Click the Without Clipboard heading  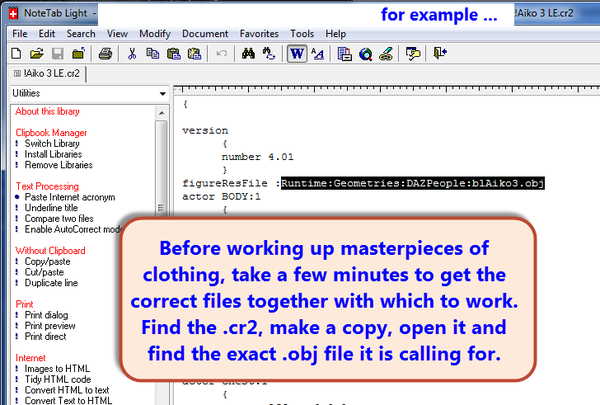[x=50, y=251]
